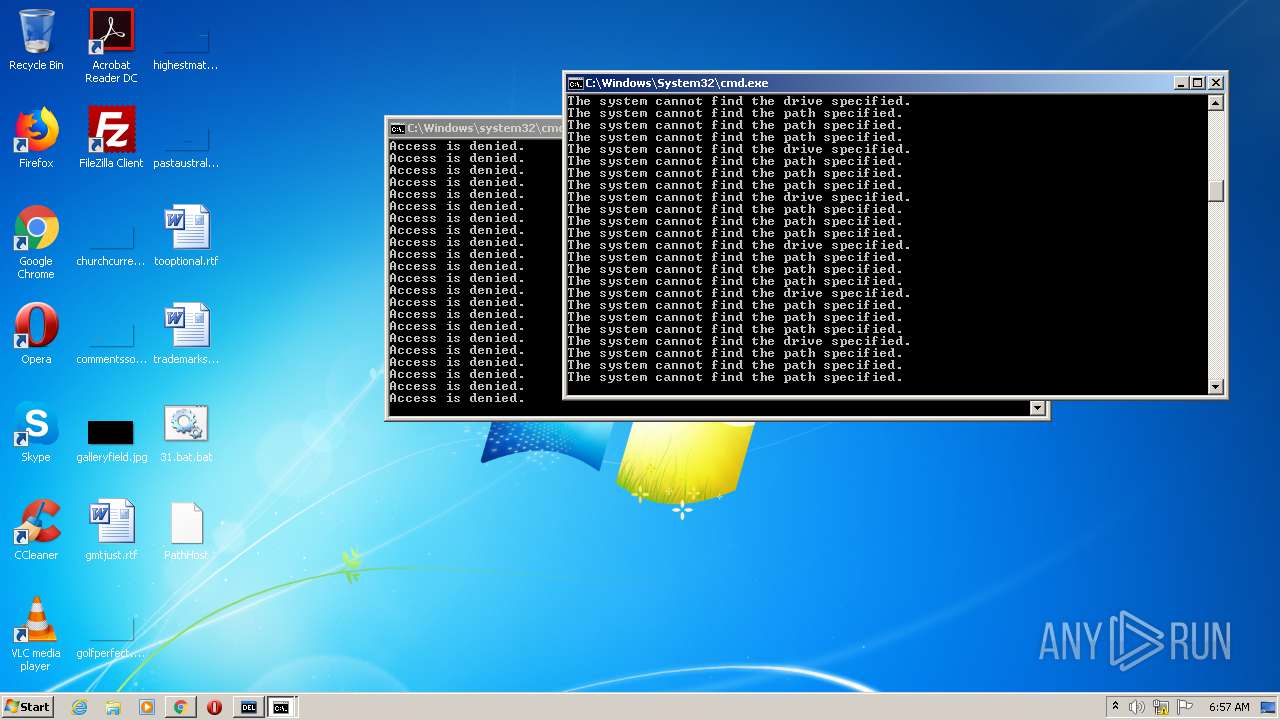Open Google Chrome desktop shortcut
This screenshot has height=720, width=1280.
pyautogui.click(x=36, y=243)
